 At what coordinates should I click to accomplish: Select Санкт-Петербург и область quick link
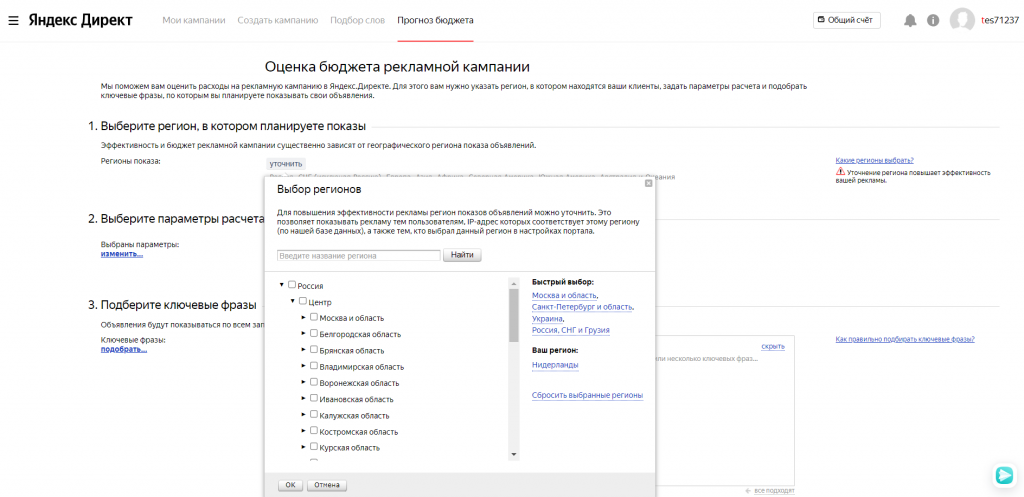(x=582, y=307)
